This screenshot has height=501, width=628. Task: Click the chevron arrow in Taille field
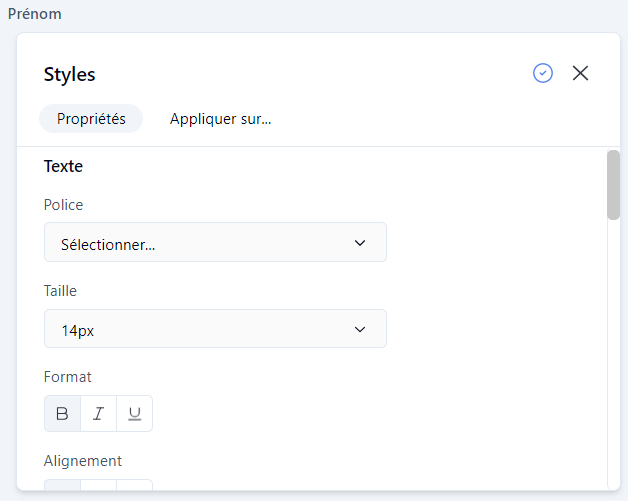pos(360,329)
